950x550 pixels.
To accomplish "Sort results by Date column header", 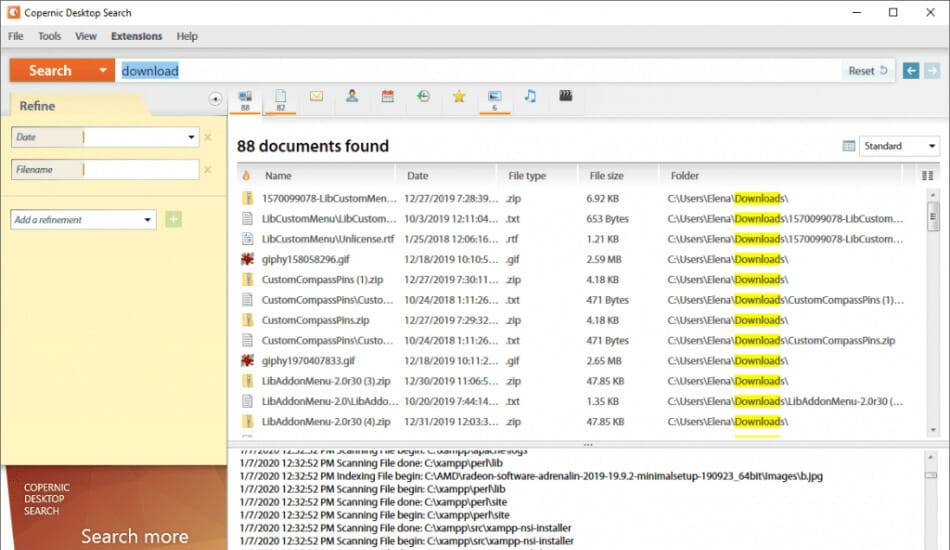I will (x=417, y=176).
